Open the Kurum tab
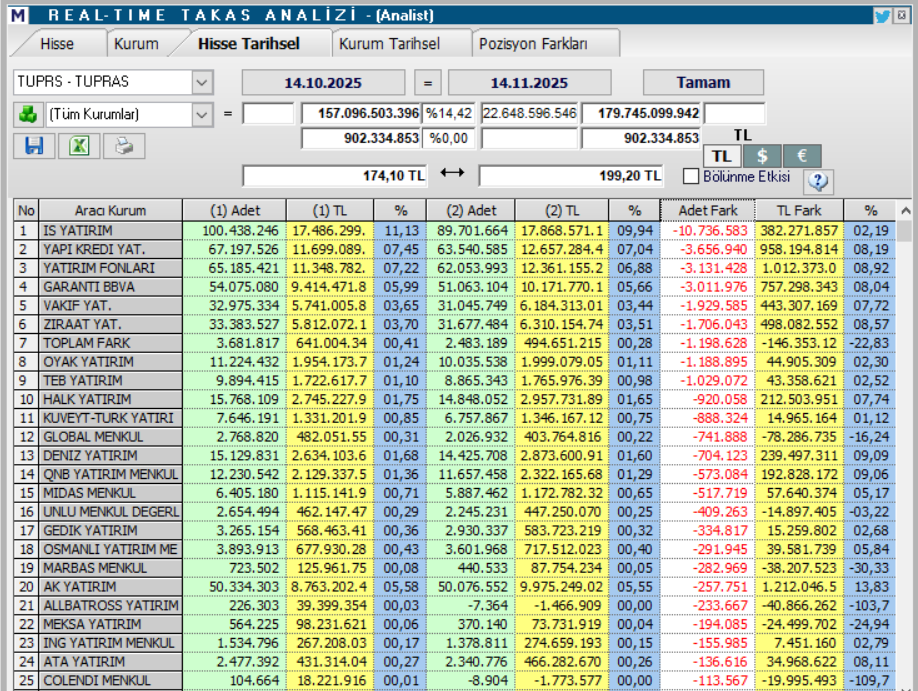The width and height of the screenshot is (918, 691). click(x=136, y=44)
